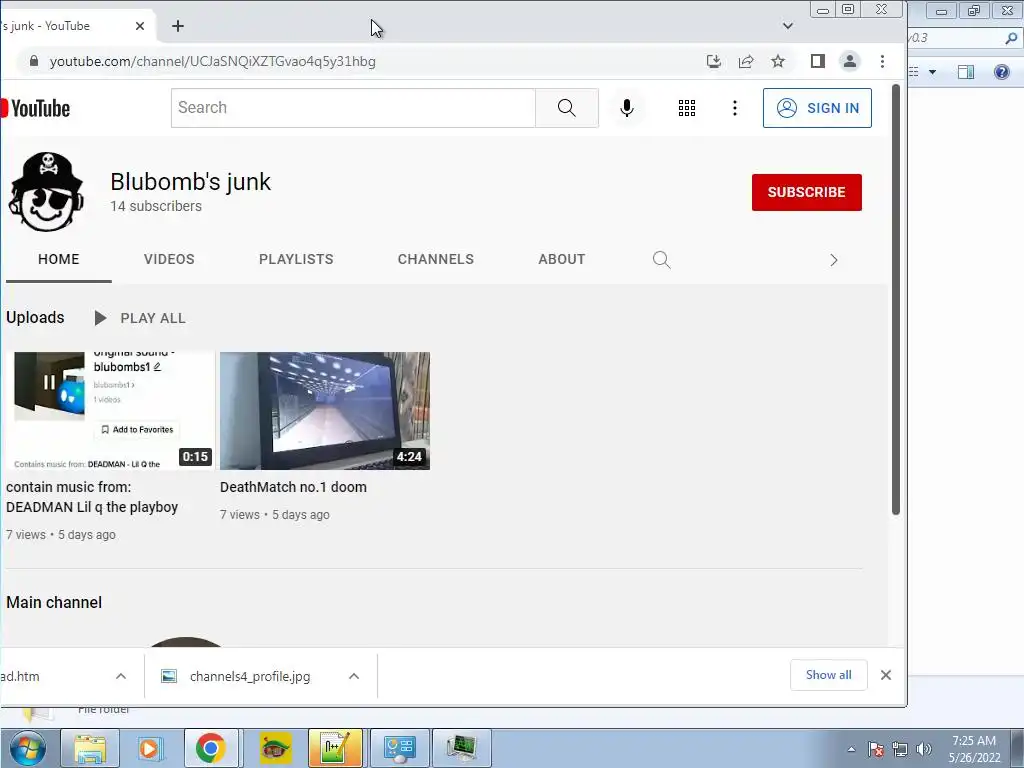Click the preview pane icon in background window
1024x768 pixels.
[x=966, y=71]
